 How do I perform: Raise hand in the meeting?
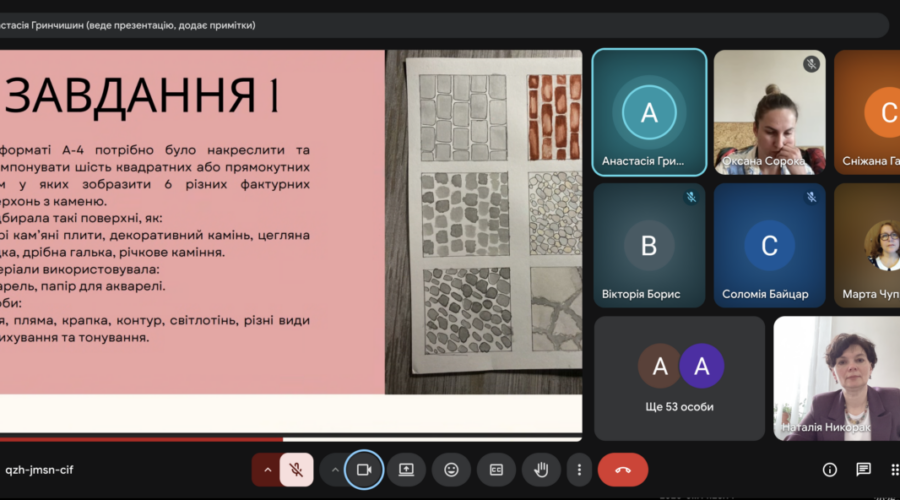point(541,470)
